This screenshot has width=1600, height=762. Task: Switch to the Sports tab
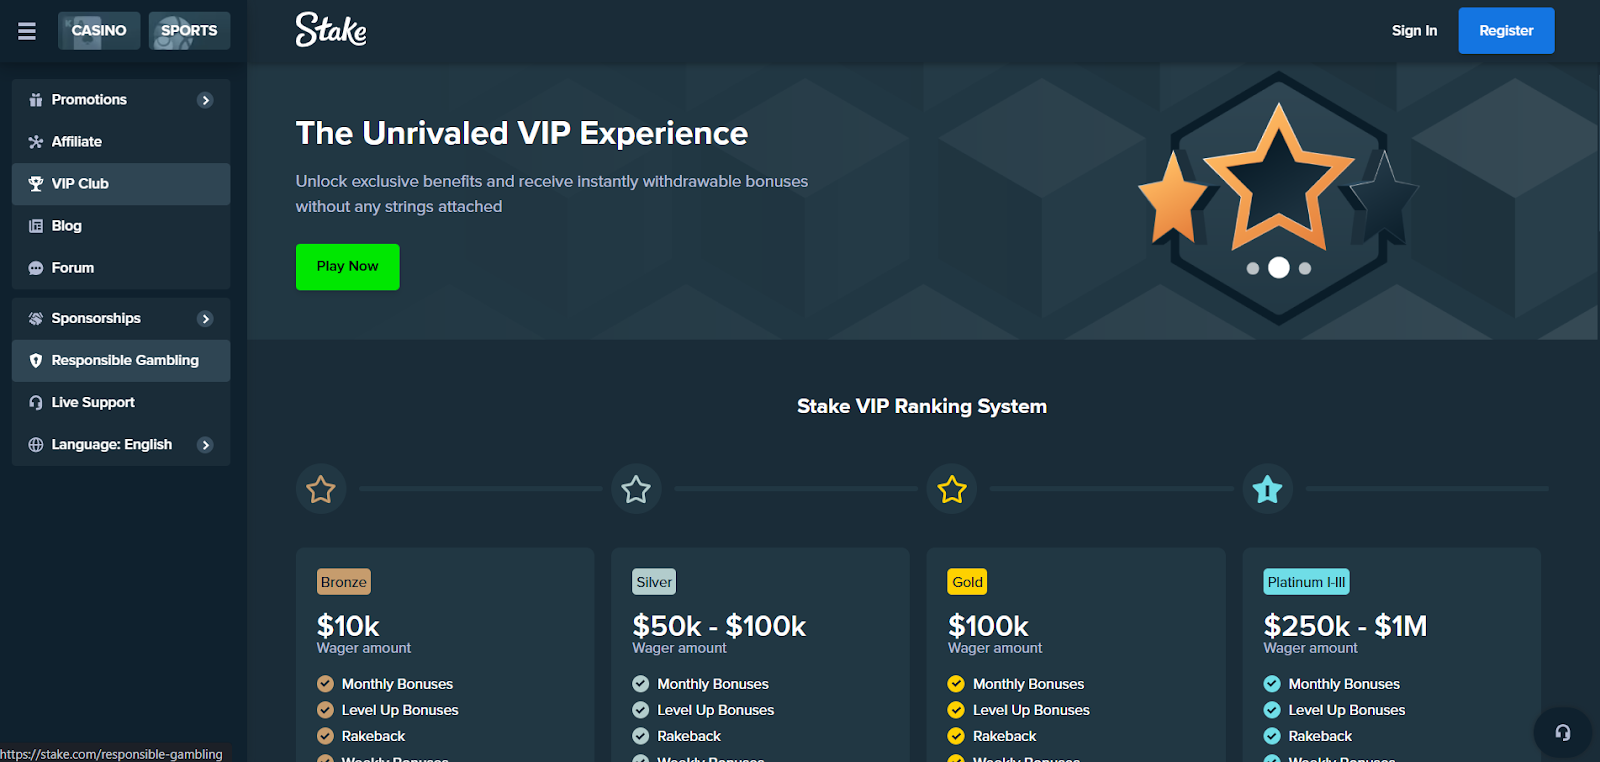tap(189, 31)
